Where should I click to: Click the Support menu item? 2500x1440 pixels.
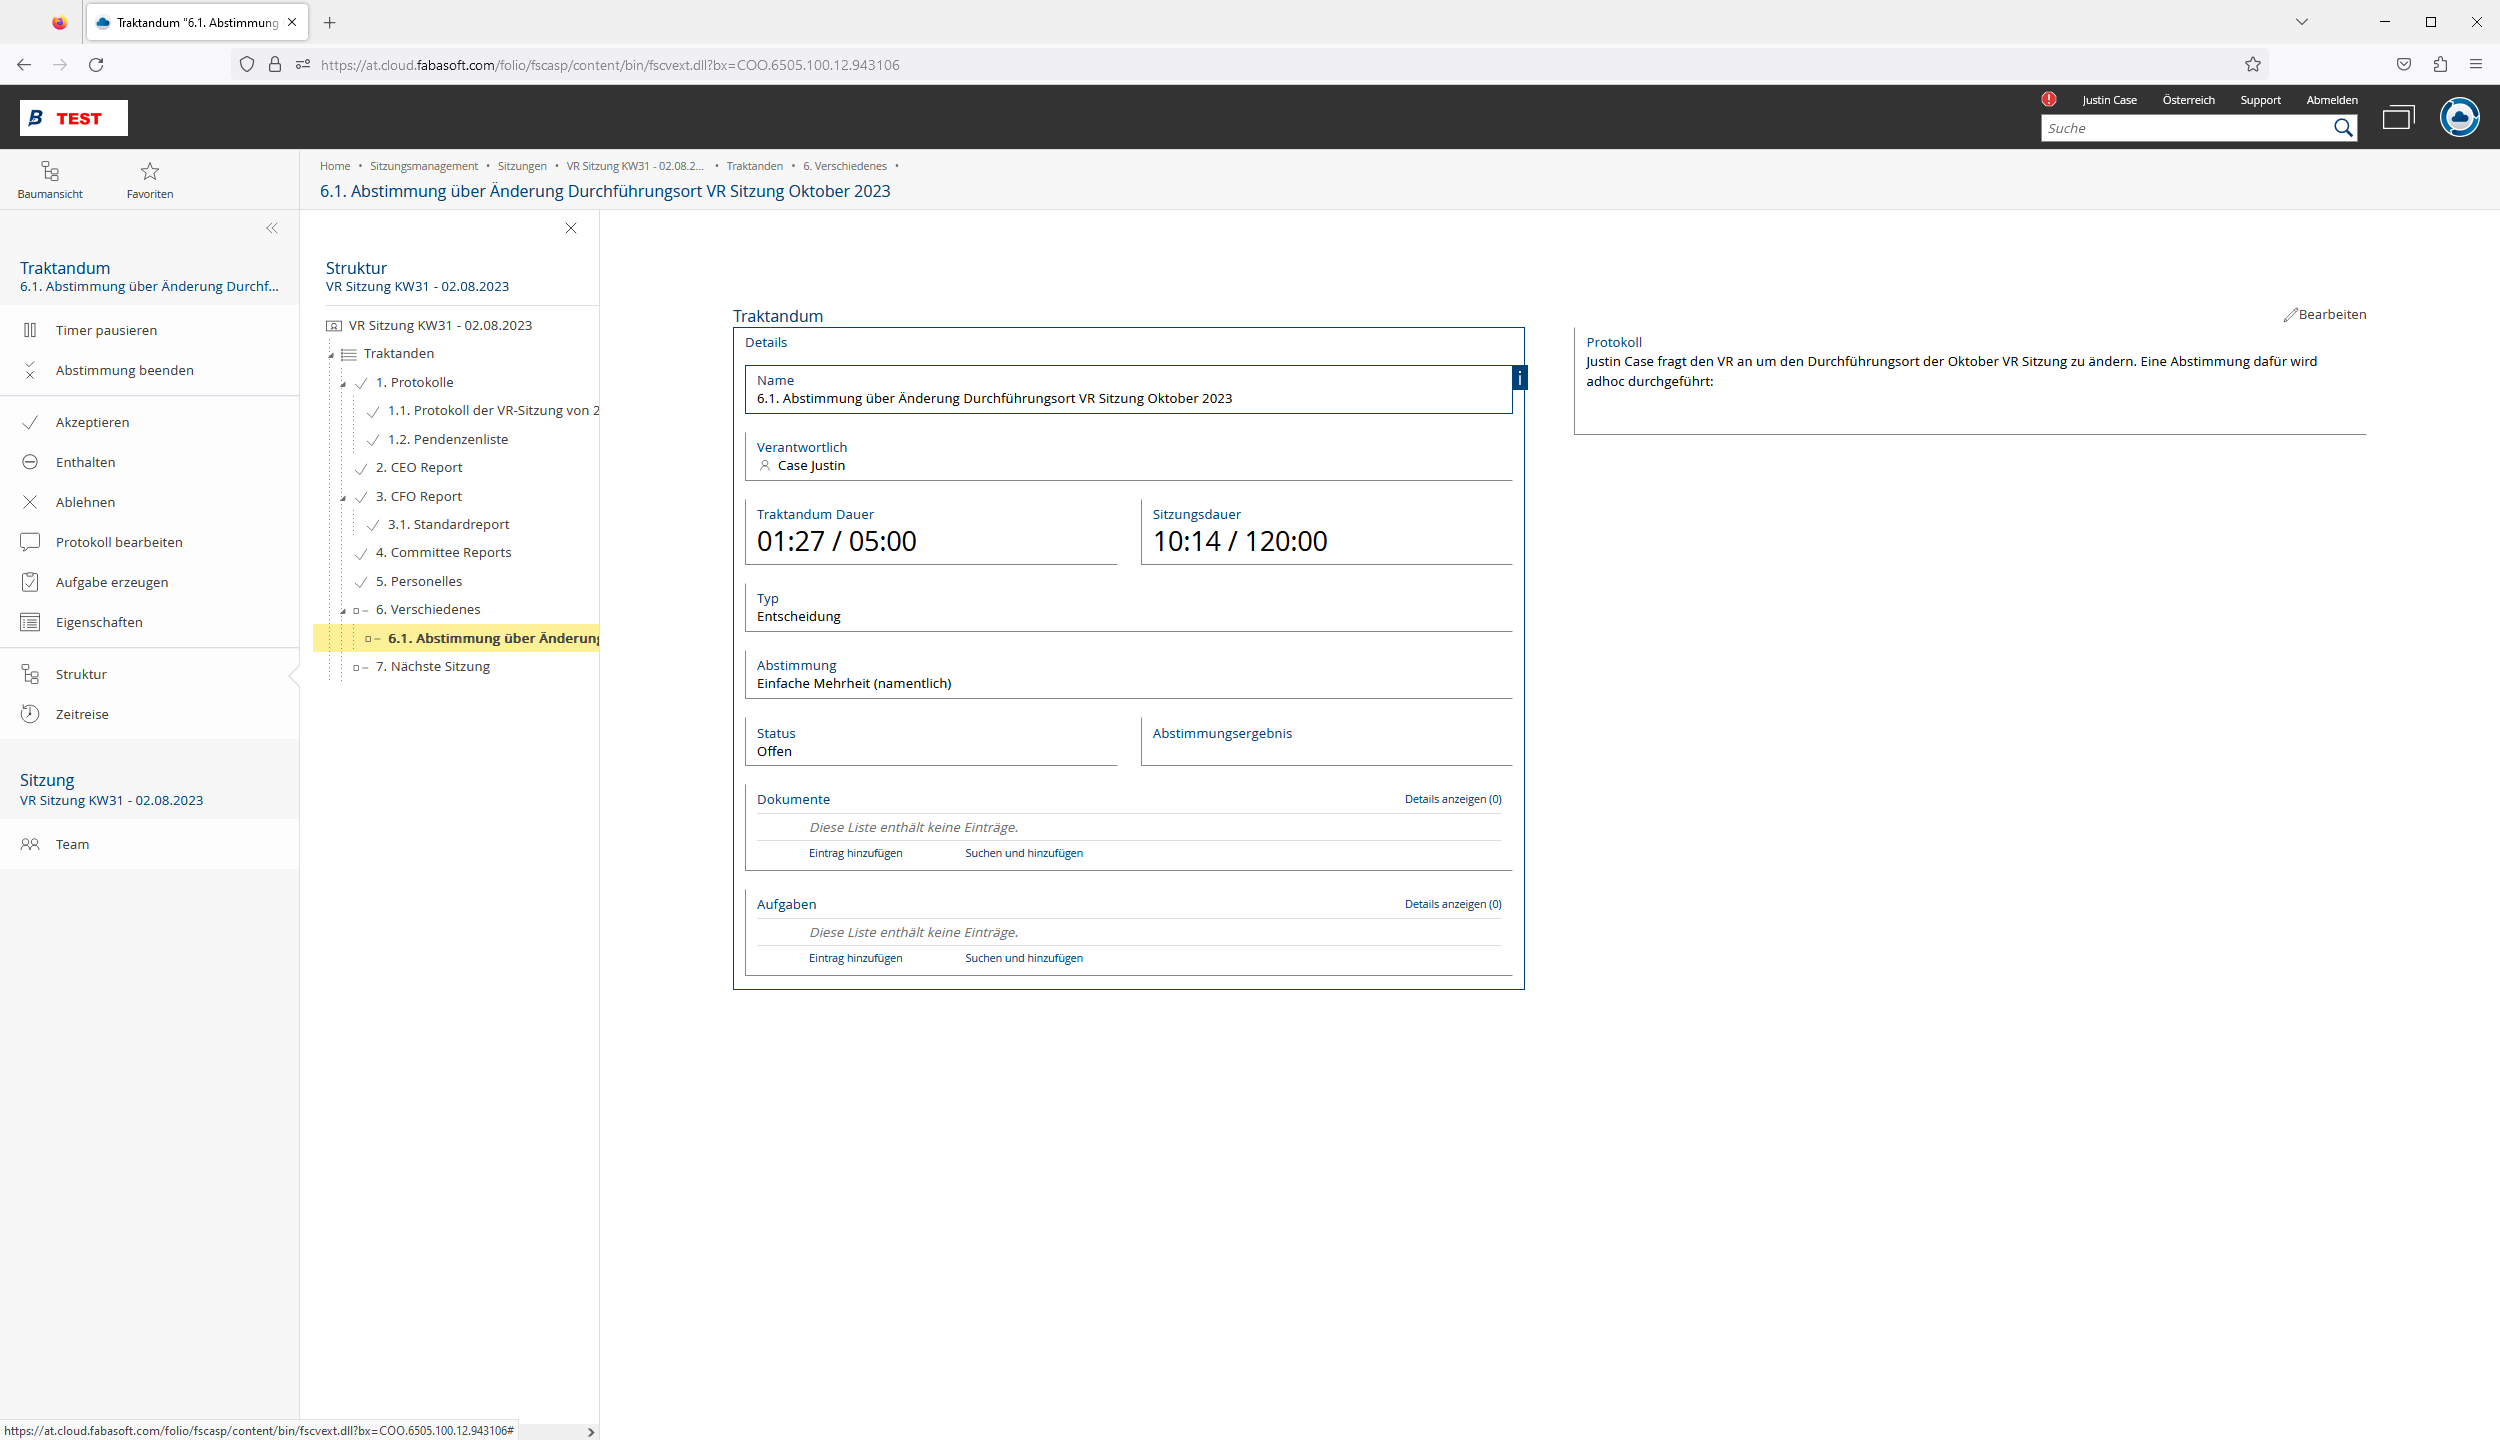click(2260, 100)
